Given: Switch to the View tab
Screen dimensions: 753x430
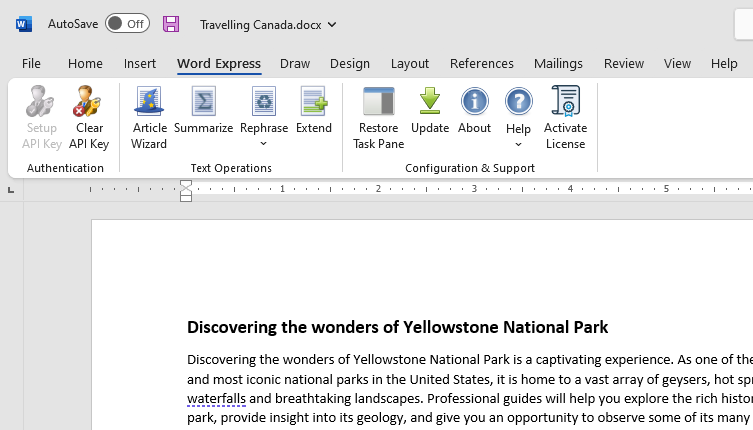Looking at the screenshot, I should pos(677,63).
